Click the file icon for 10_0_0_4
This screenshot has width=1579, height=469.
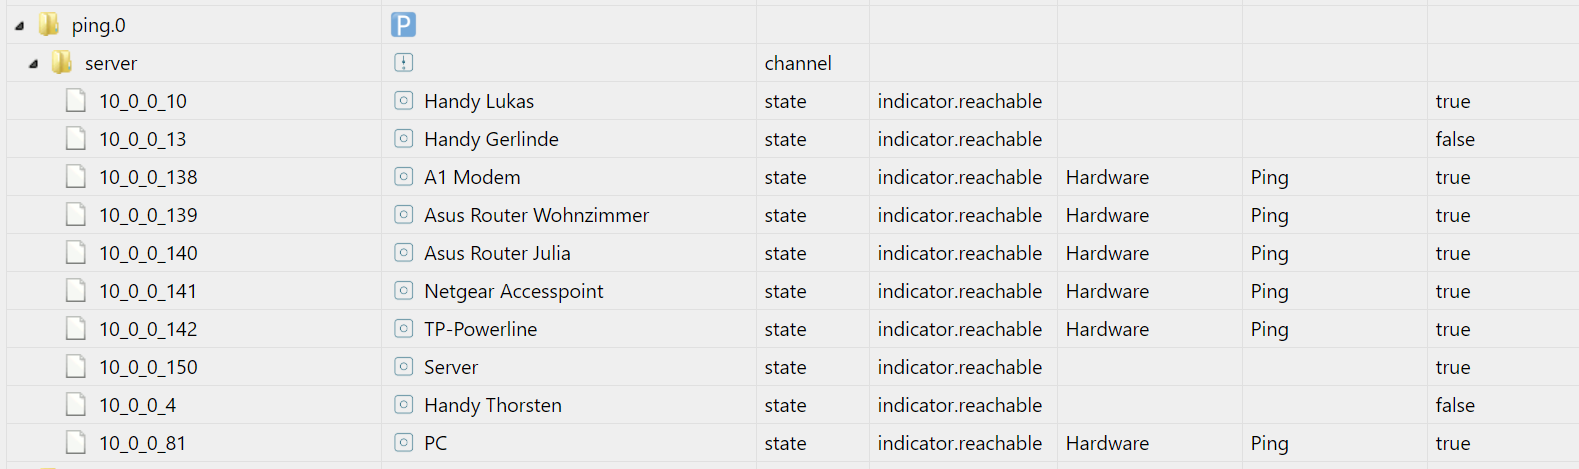point(76,405)
